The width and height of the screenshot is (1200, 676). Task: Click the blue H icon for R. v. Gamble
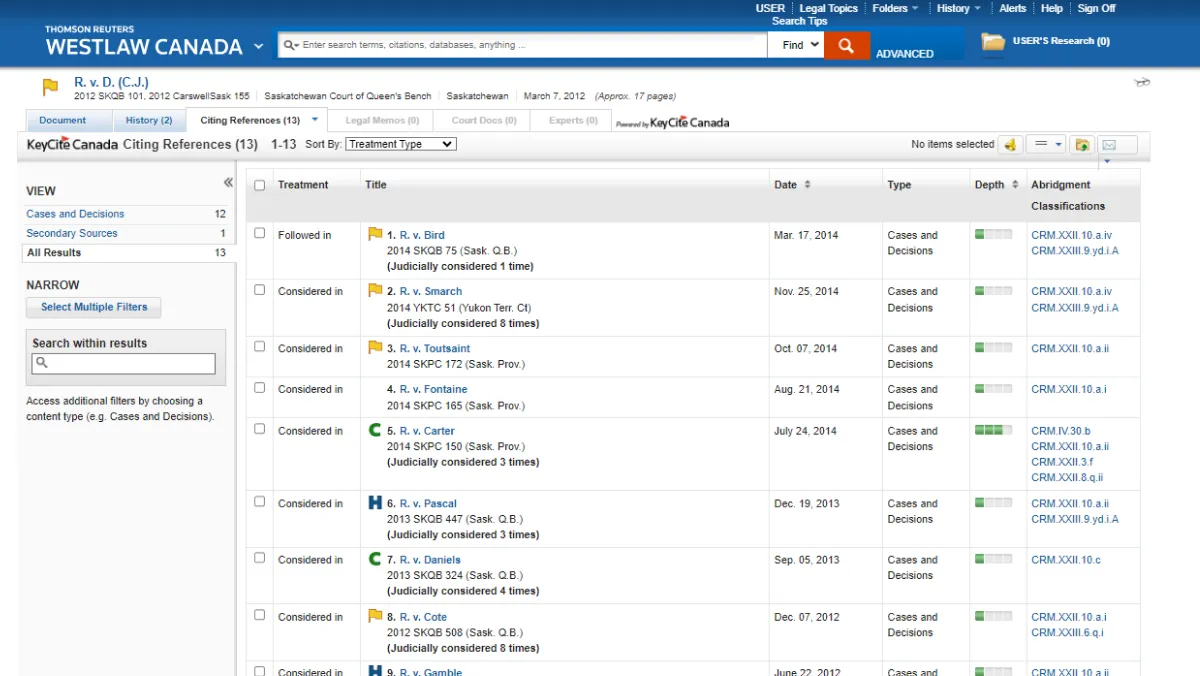[375, 671]
